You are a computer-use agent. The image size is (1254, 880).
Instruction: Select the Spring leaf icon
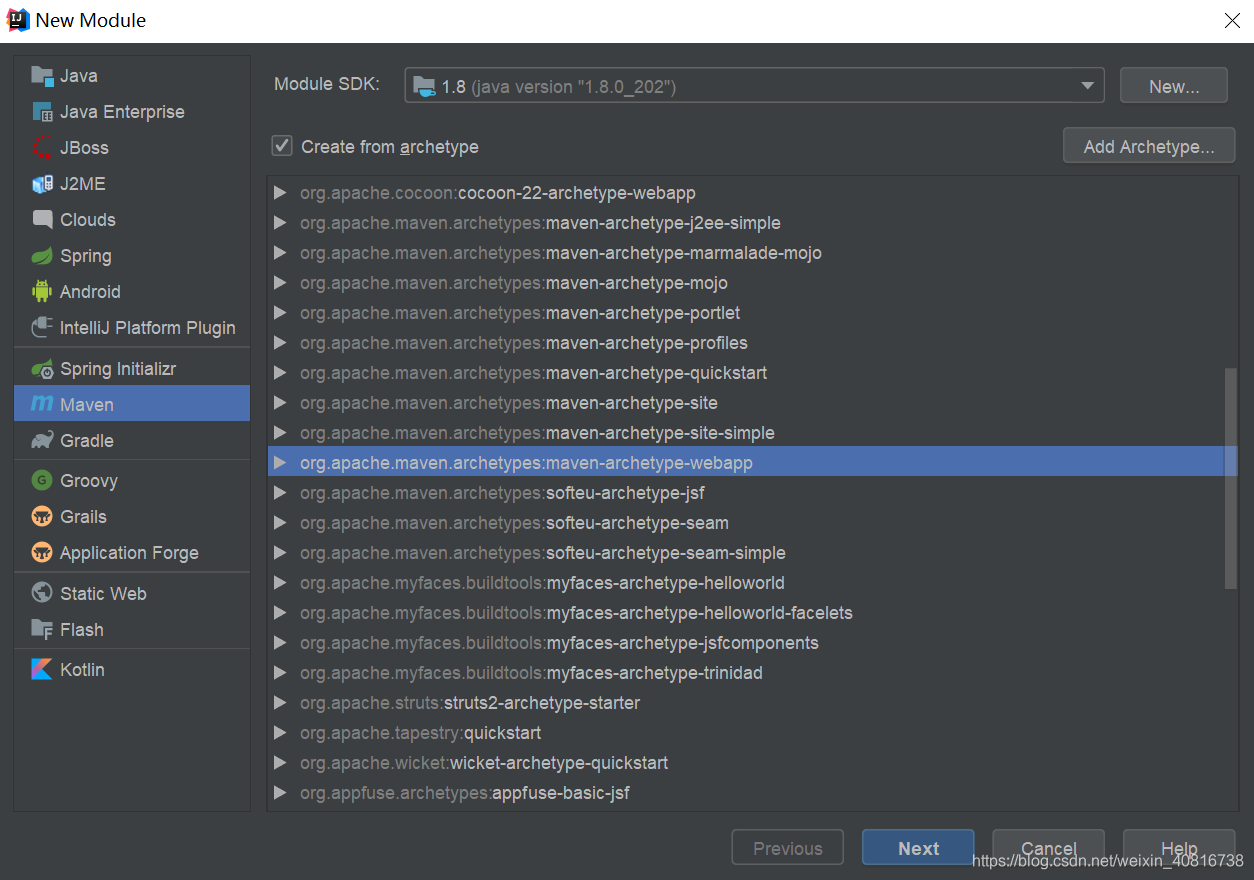[x=42, y=256]
